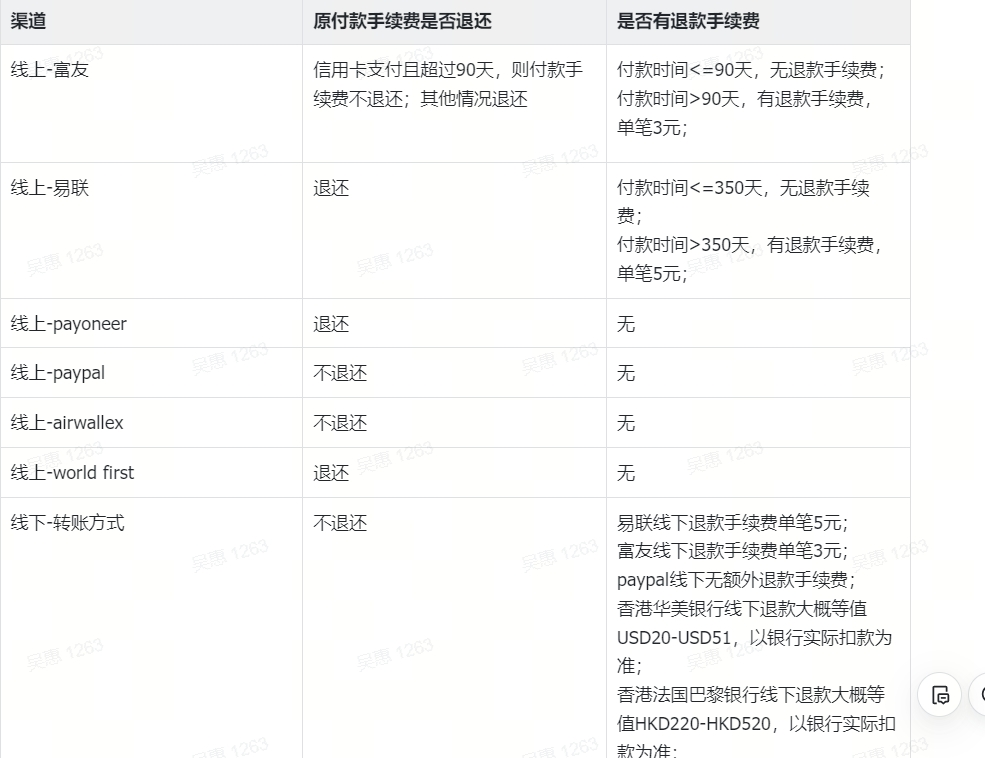
Task: Click '无' in the 线上-payoneer row
Action: pyautogui.click(x=626, y=324)
